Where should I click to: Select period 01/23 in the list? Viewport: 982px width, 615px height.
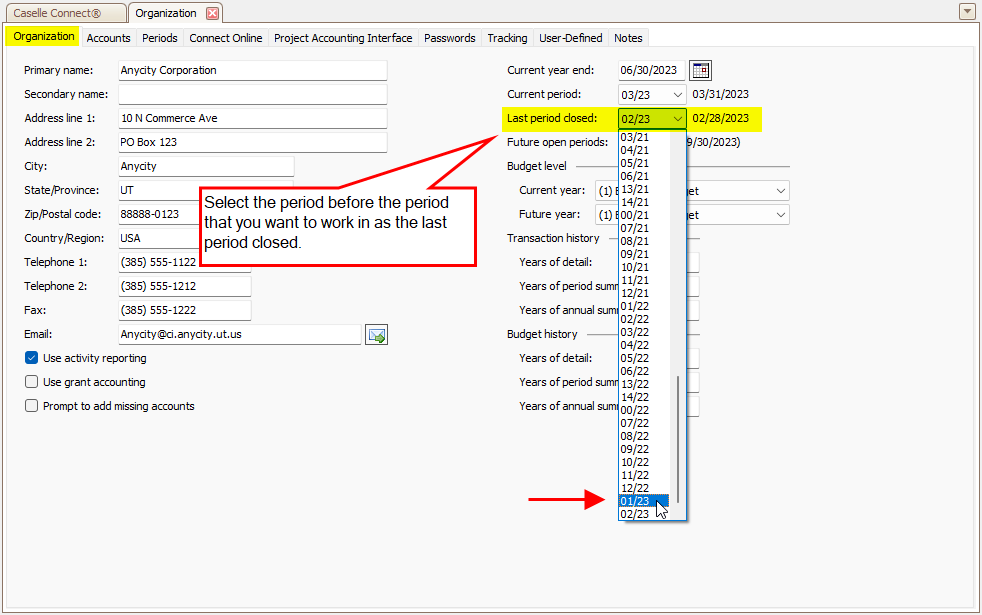coord(636,501)
